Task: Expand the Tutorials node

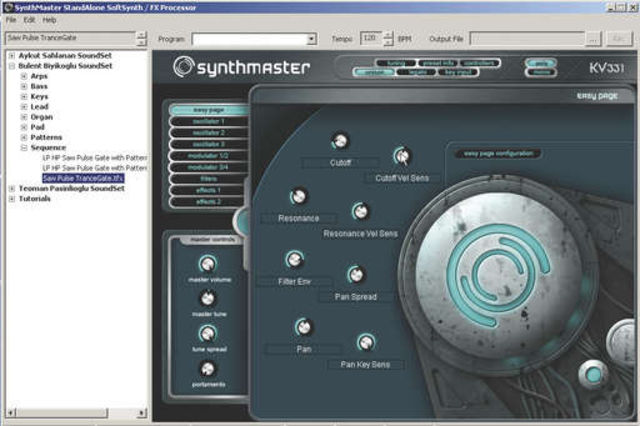Action: [x=12, y=199]
